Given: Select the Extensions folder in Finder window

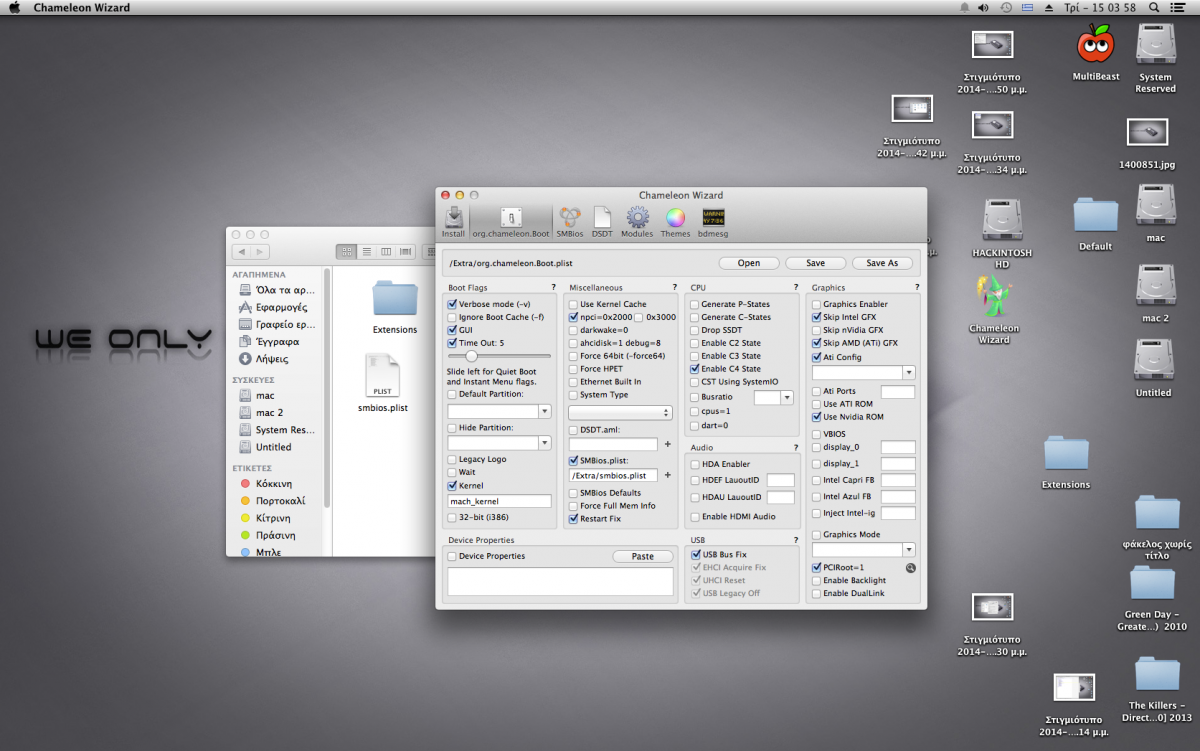Looking at the screenshot, I should tap(395, 307).
